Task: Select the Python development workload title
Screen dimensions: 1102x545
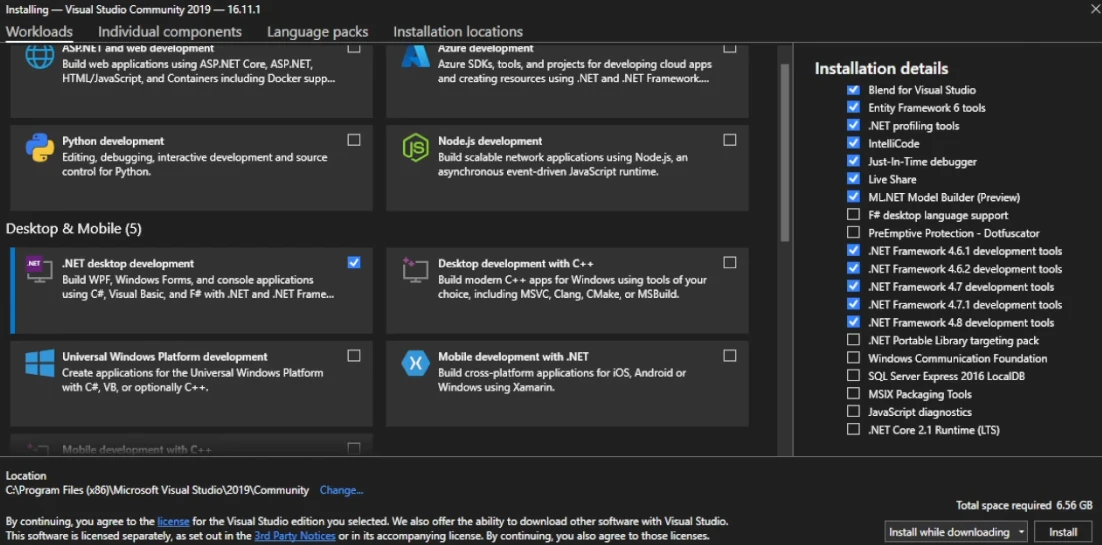Action: coord(113,141)
